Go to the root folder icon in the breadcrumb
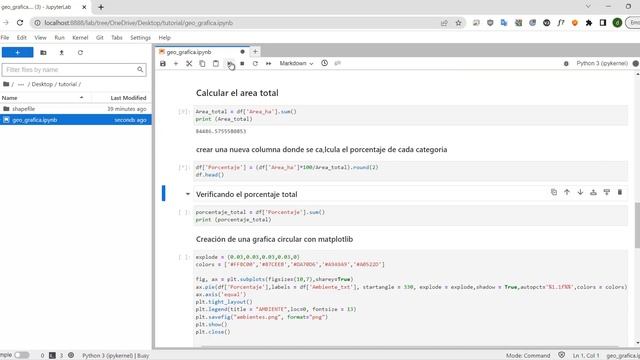This screenshot has width=640, height=360. click(6, 84)
